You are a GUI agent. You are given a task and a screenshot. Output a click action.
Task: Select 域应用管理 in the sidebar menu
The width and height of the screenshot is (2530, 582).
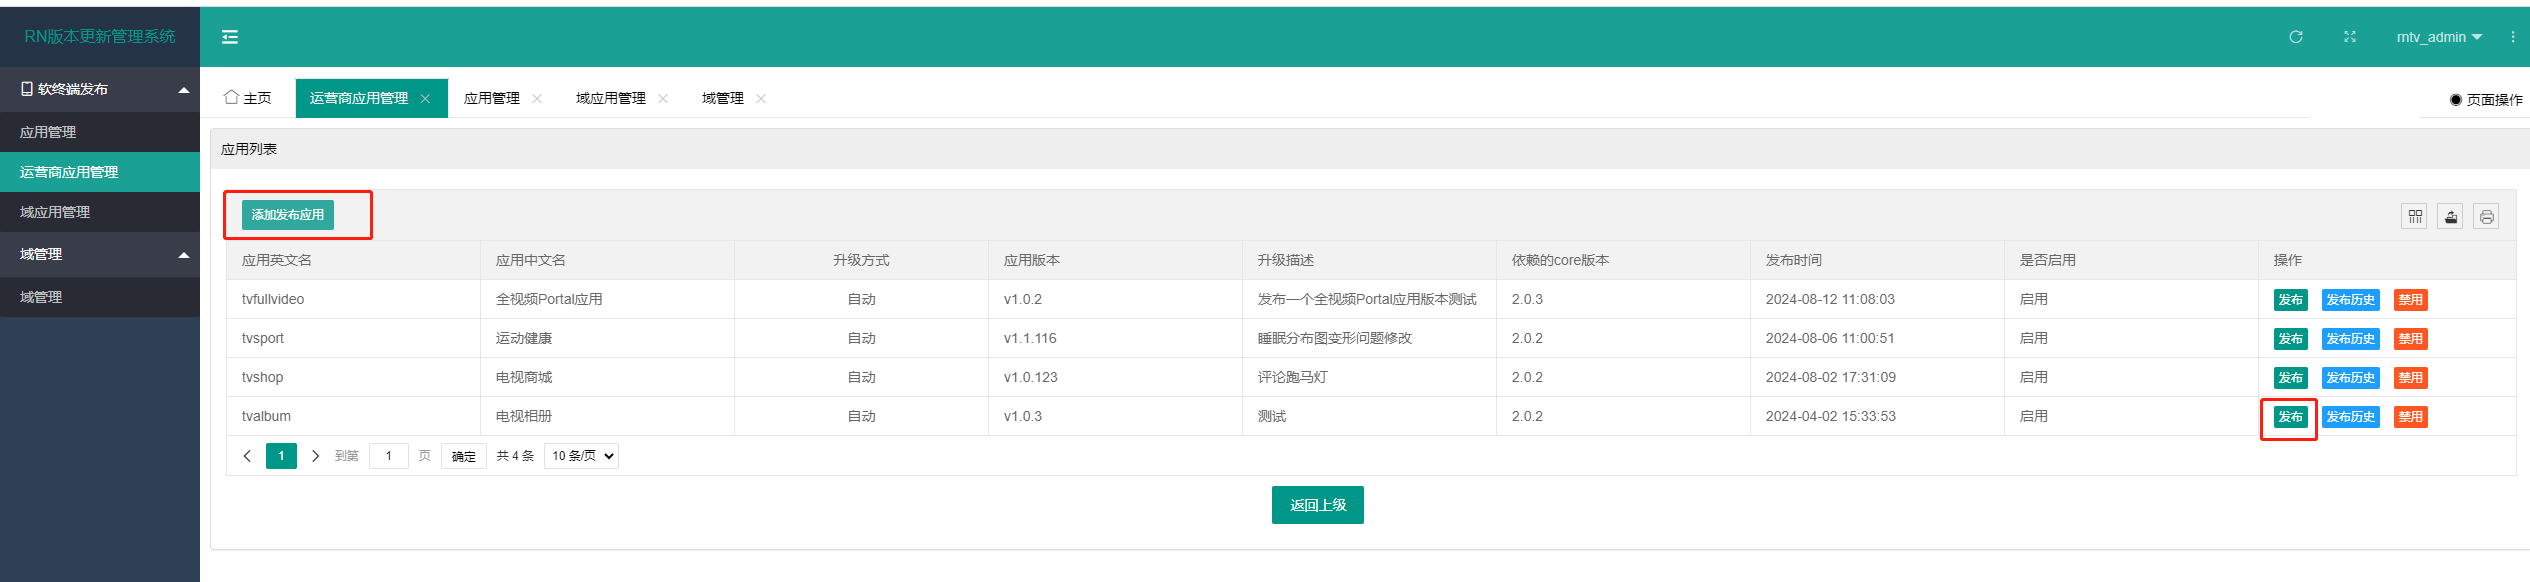55,212
